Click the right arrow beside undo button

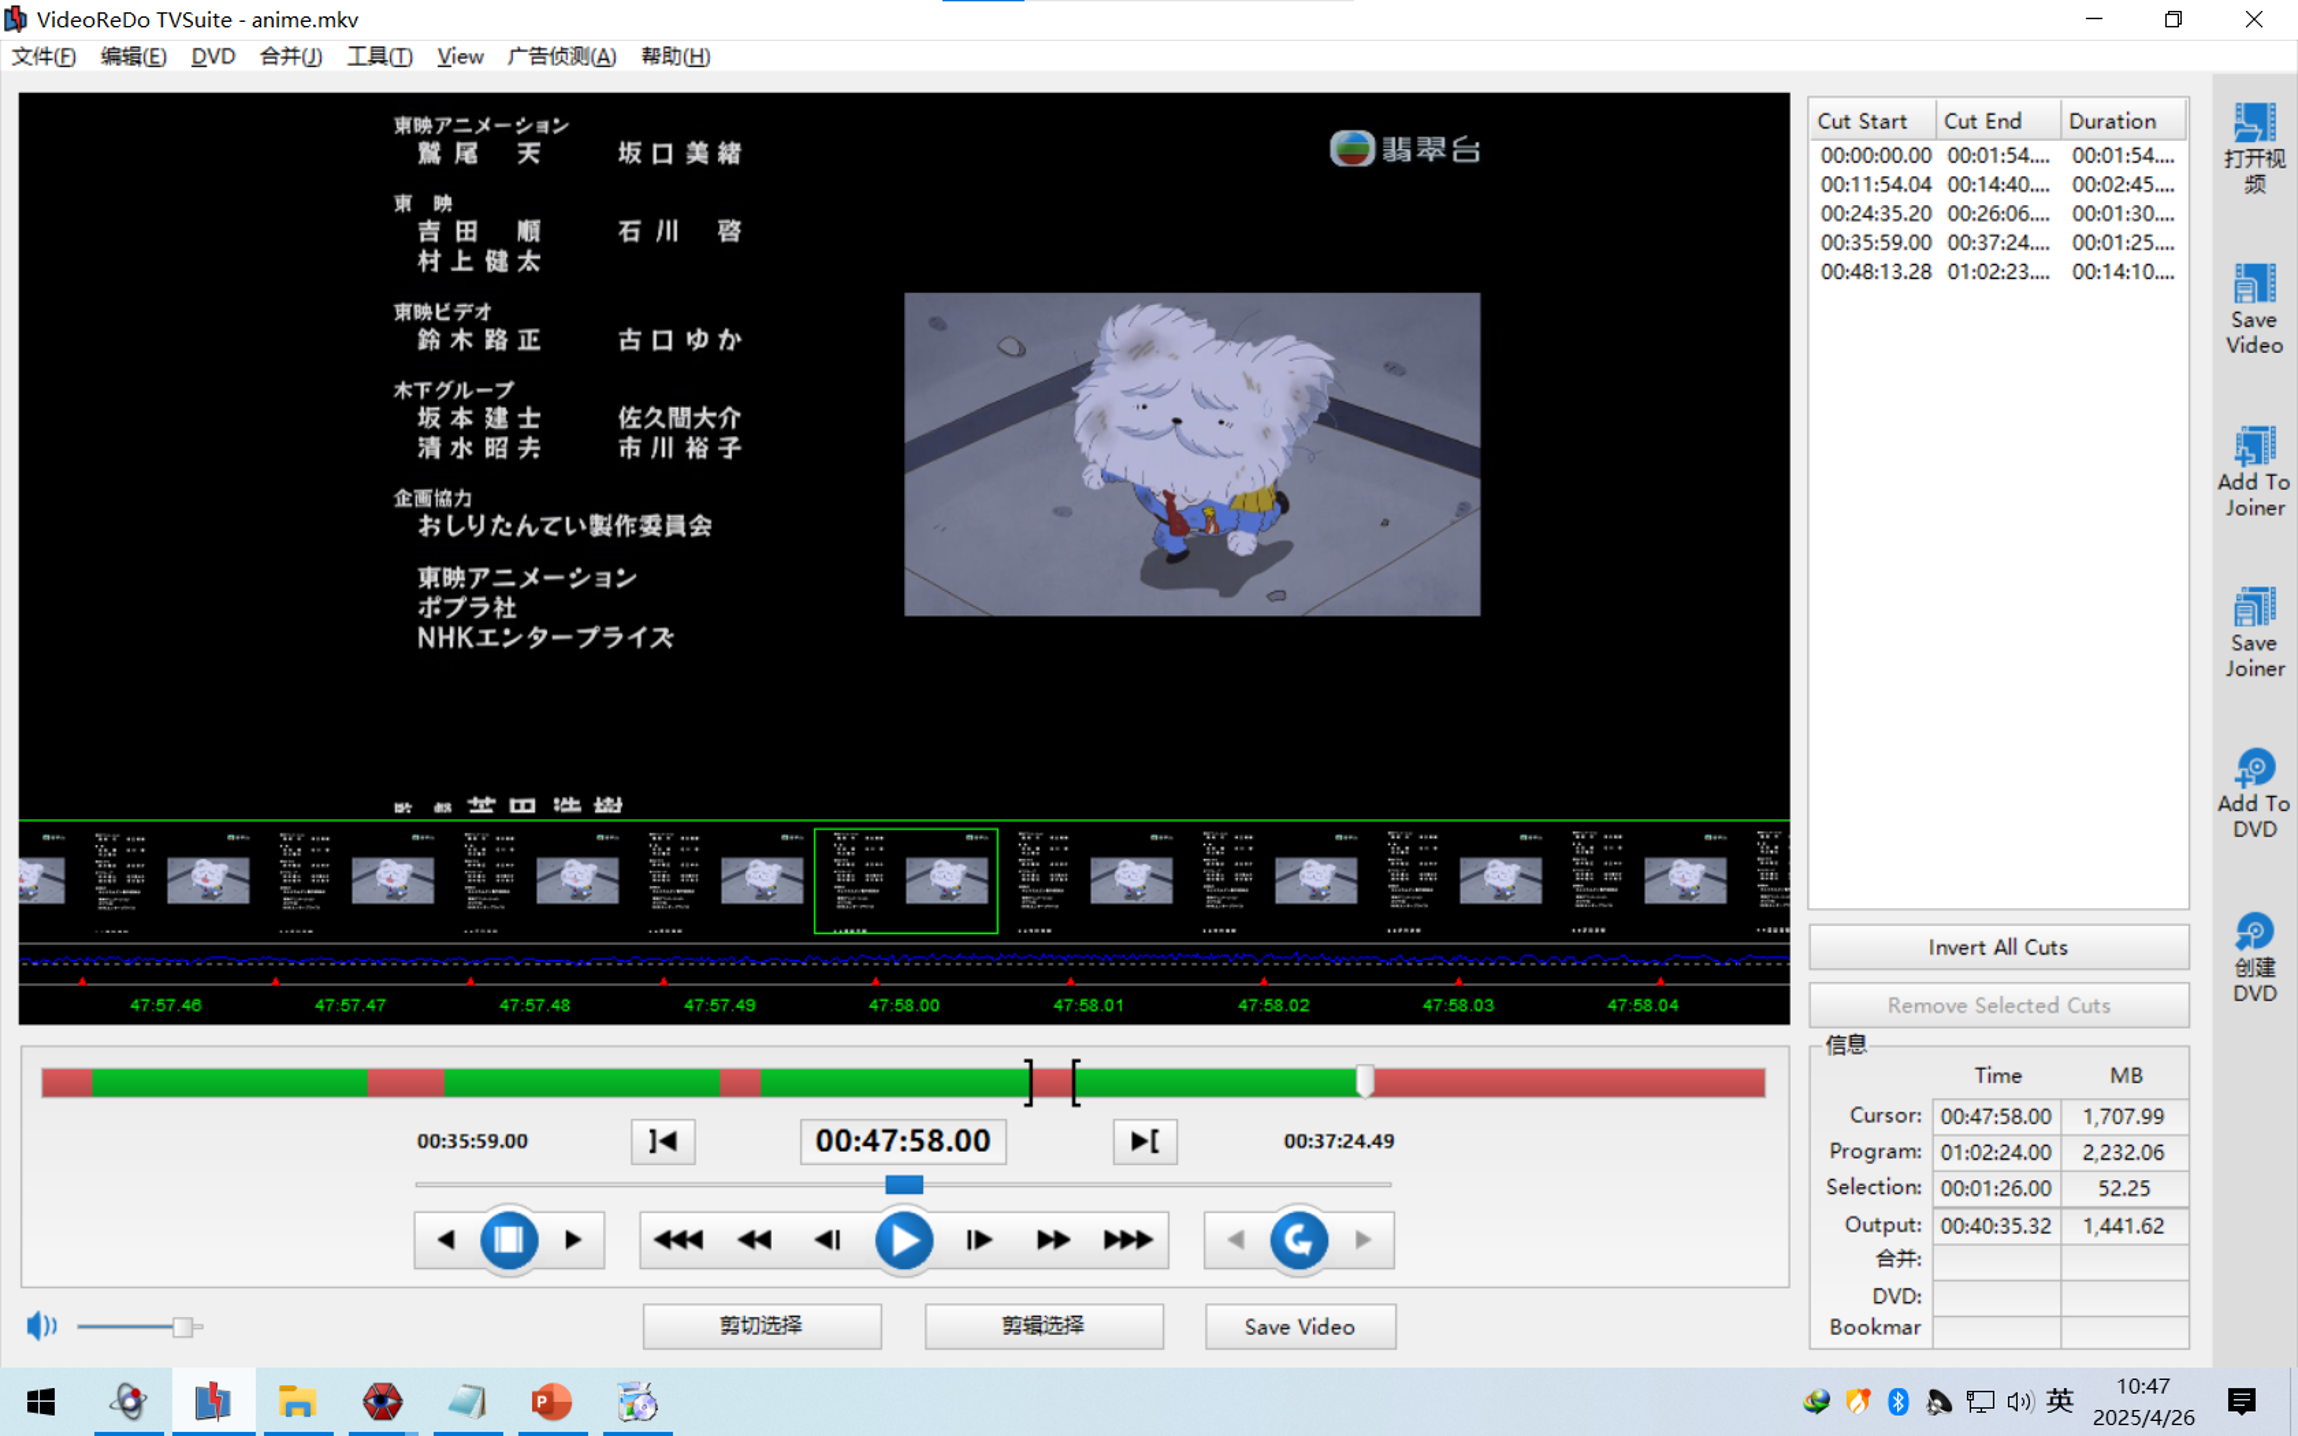coord(1363,1240)
